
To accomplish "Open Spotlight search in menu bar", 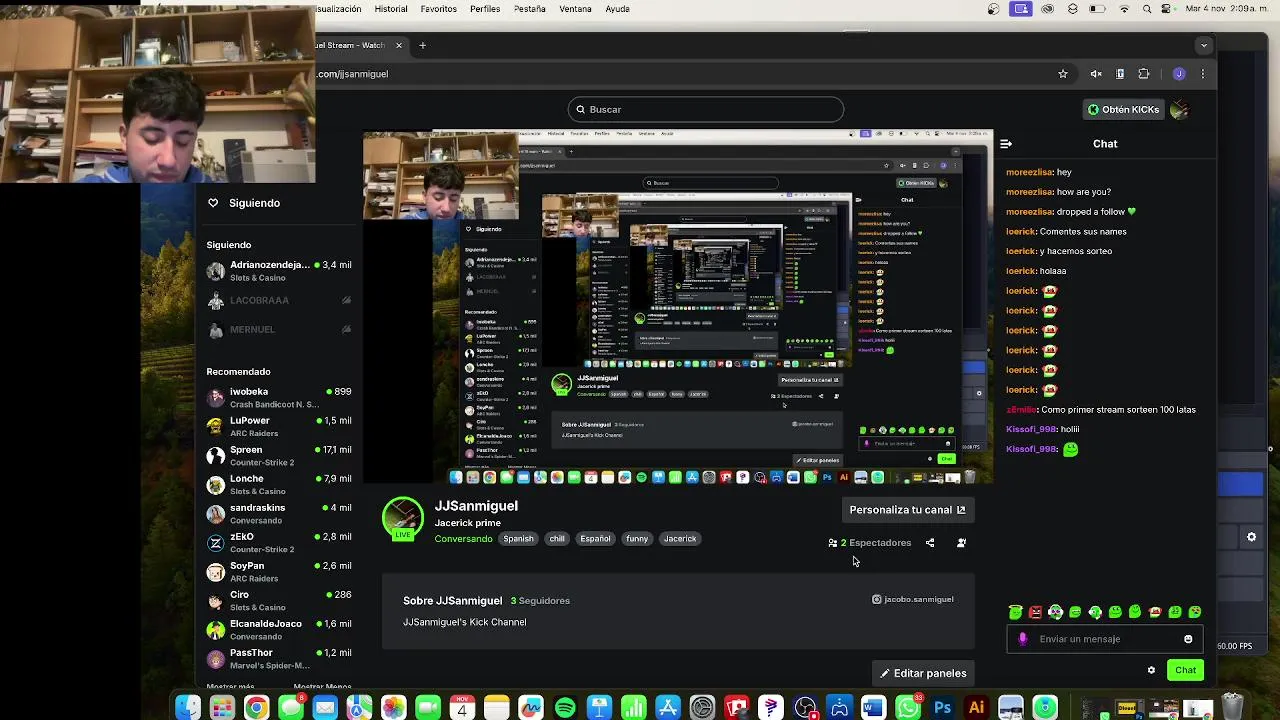I will [x=1147, y=9].
